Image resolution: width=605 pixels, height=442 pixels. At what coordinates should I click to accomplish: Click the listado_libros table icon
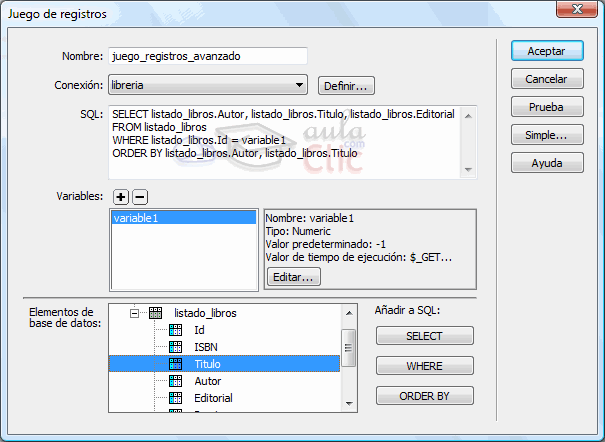[156, 313]
